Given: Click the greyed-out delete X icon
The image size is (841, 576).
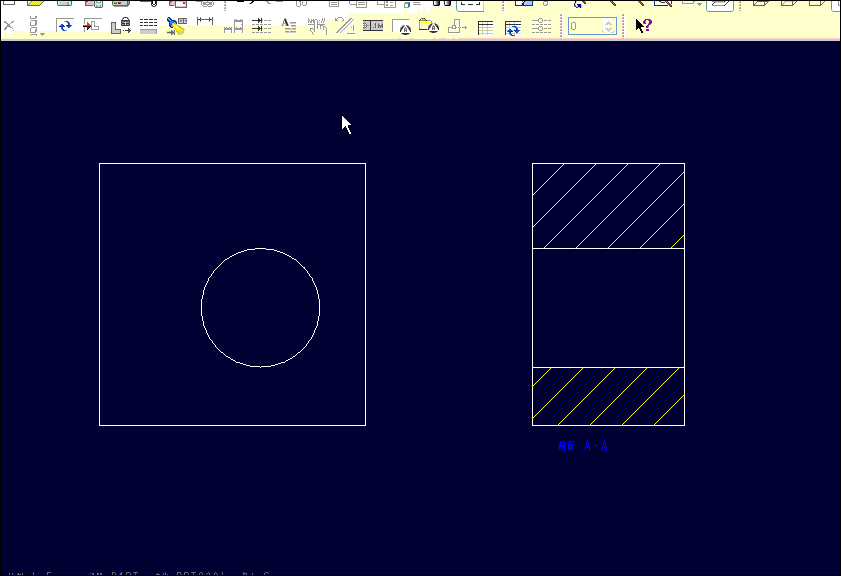Looking at the screenshot, I should 9,26.
